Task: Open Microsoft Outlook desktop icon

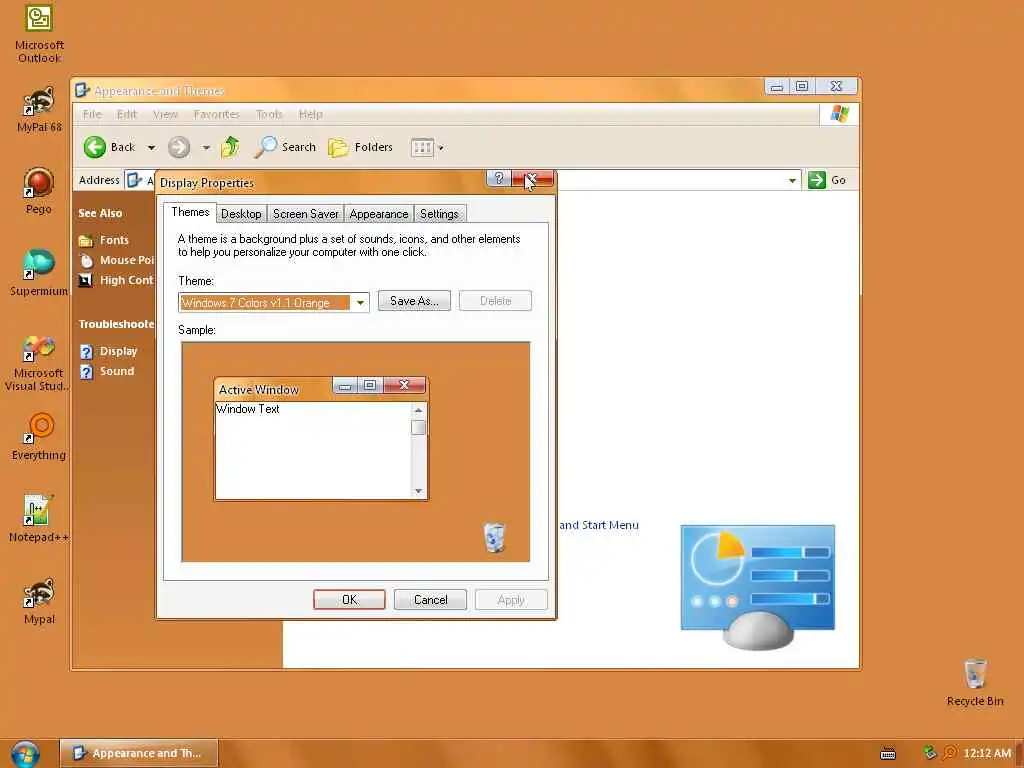Action: point(39,34)
